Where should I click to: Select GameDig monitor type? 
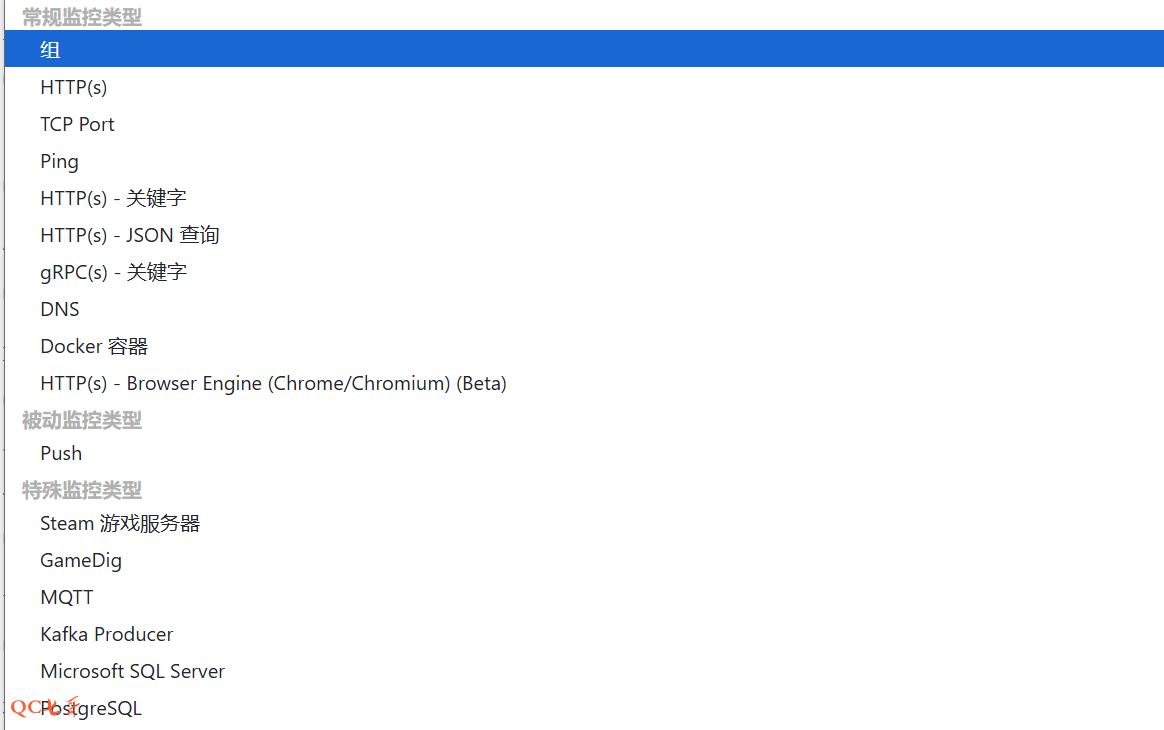(x=81, y=560)
